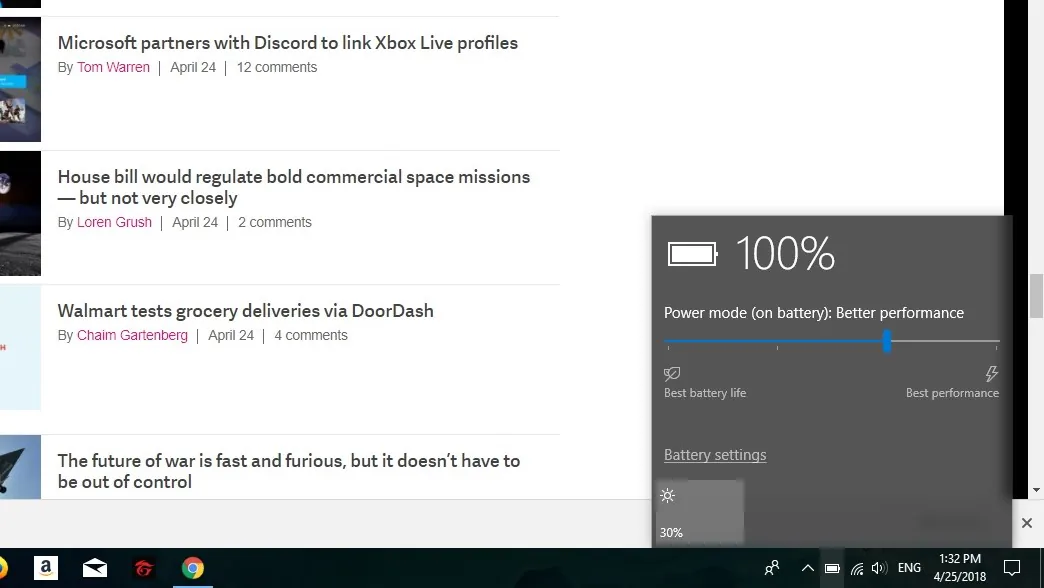Click the Best battery life leaf icon
The height and width of the screenshot is (588, 1044).
coord(672,374)
